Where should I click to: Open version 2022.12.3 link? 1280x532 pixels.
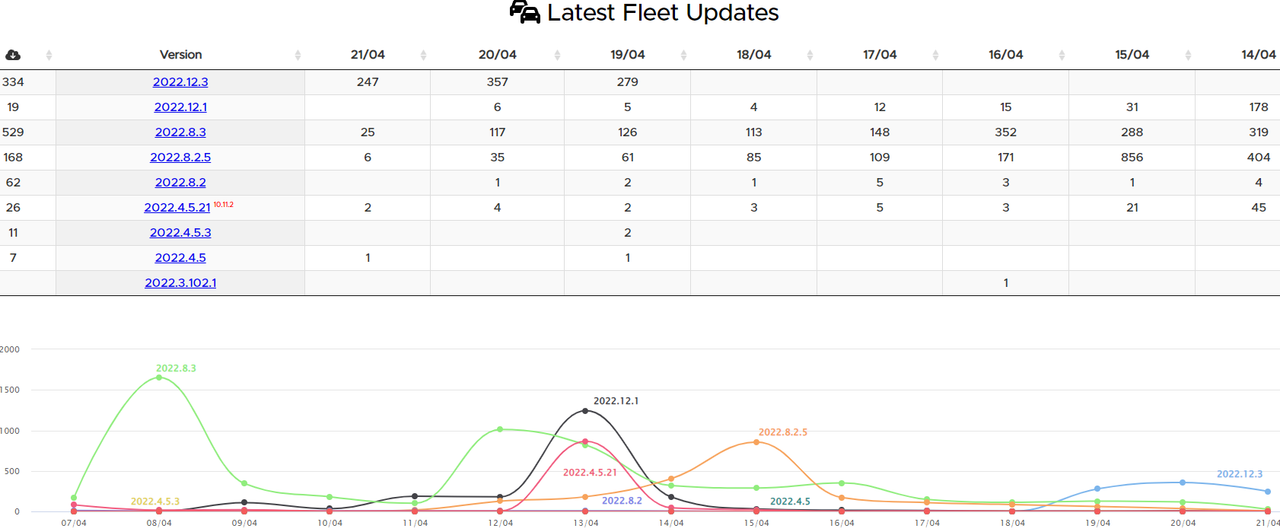pos(180,82)
